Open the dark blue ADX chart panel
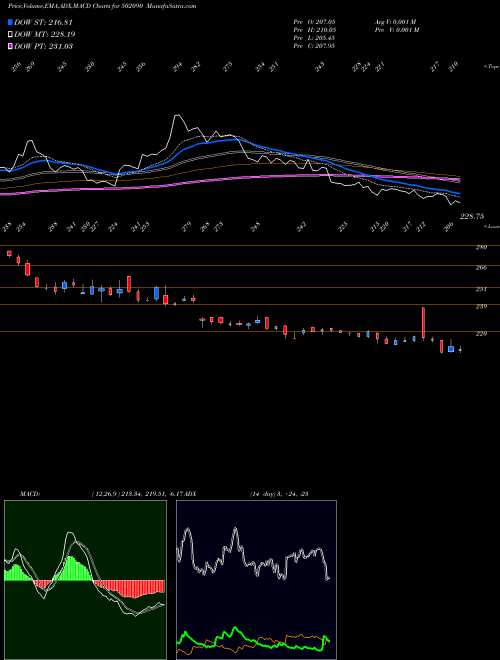 click(x=256, y=580)
